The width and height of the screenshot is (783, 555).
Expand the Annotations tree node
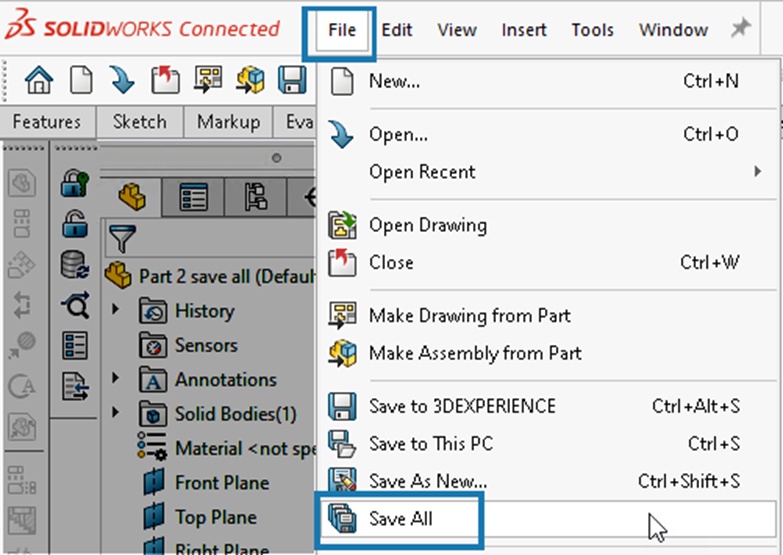[x=116, y=379]
